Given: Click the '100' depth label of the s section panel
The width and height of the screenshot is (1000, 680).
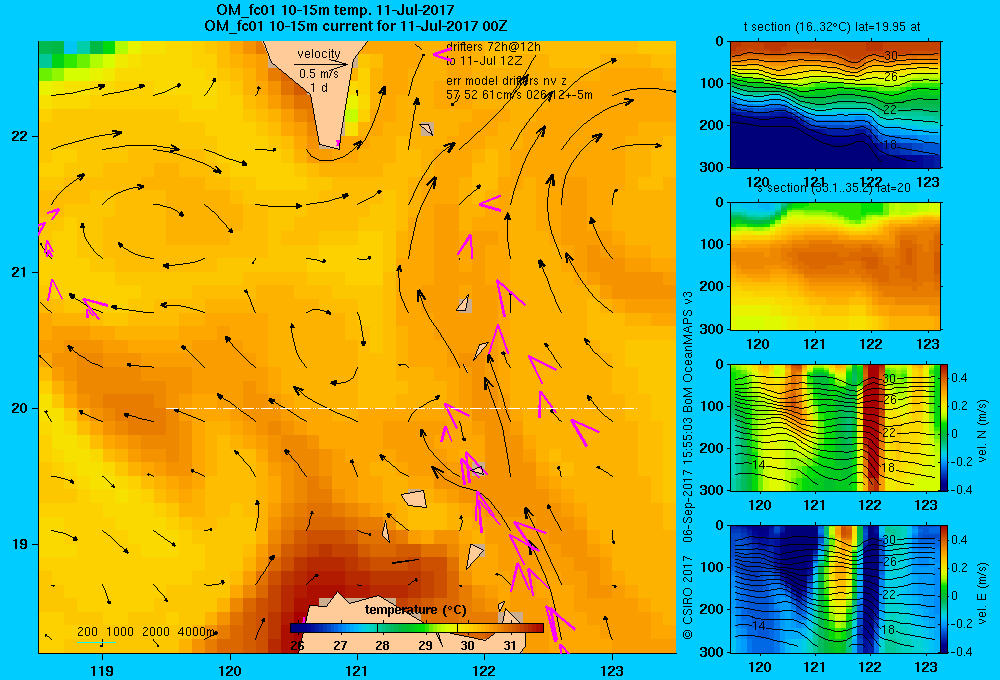Looking at the screenshot, I should tap(711, 244).
